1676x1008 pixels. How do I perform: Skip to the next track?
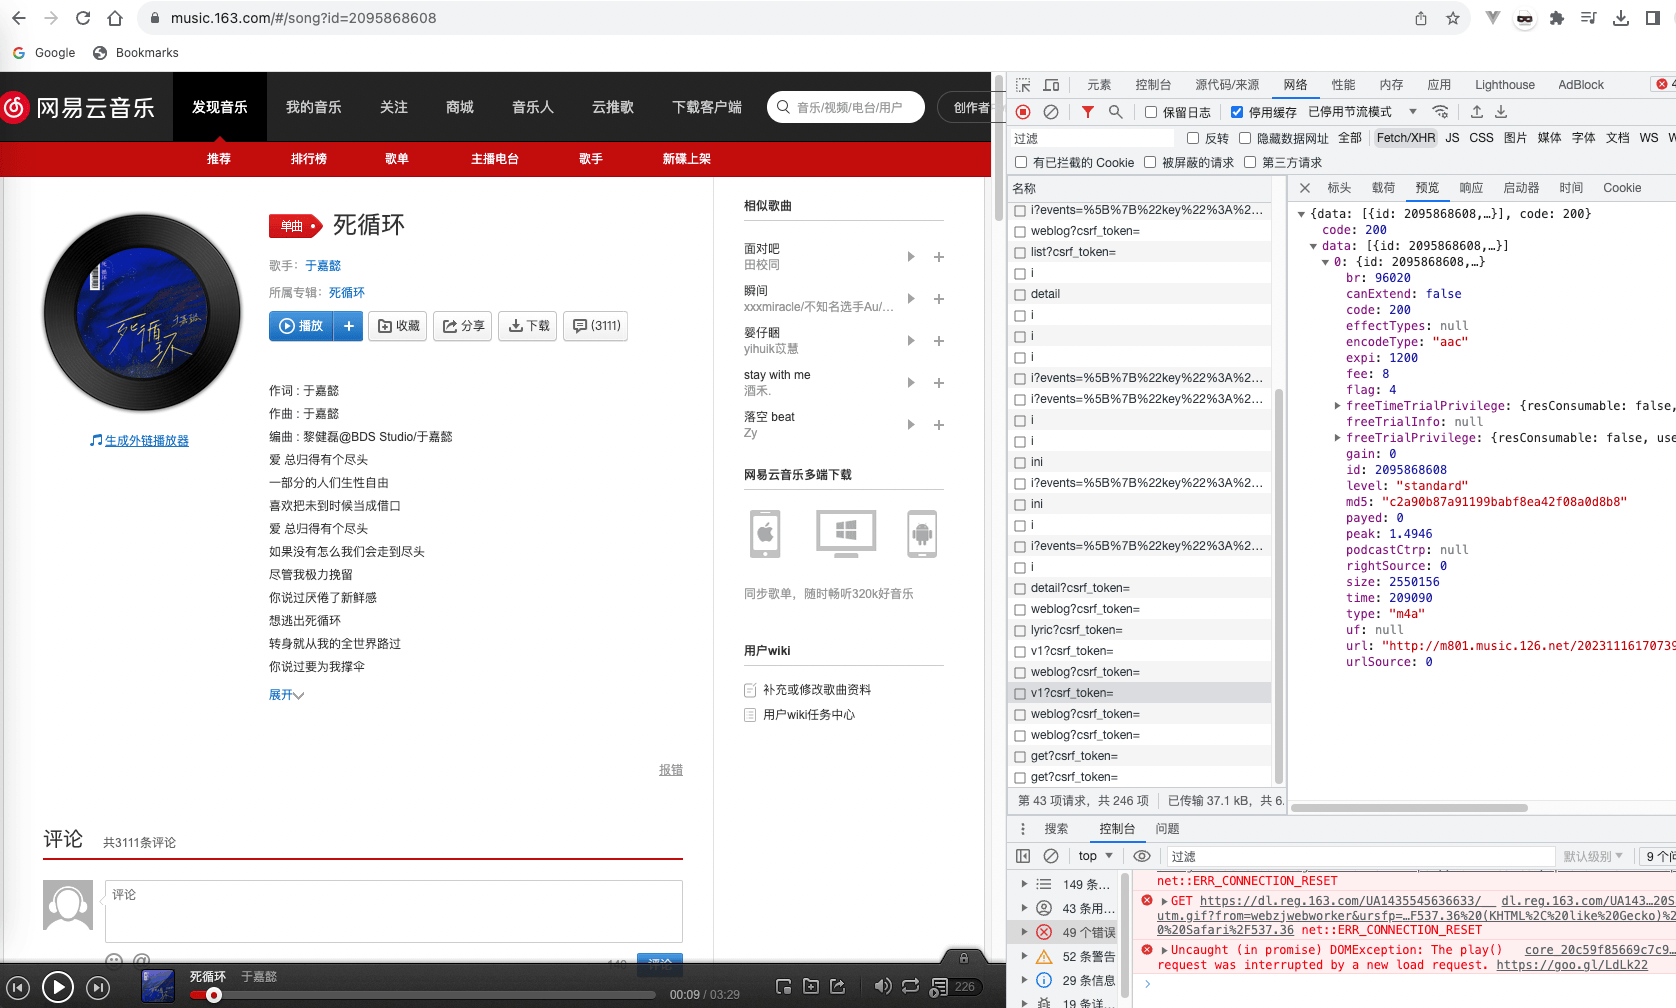98,988
